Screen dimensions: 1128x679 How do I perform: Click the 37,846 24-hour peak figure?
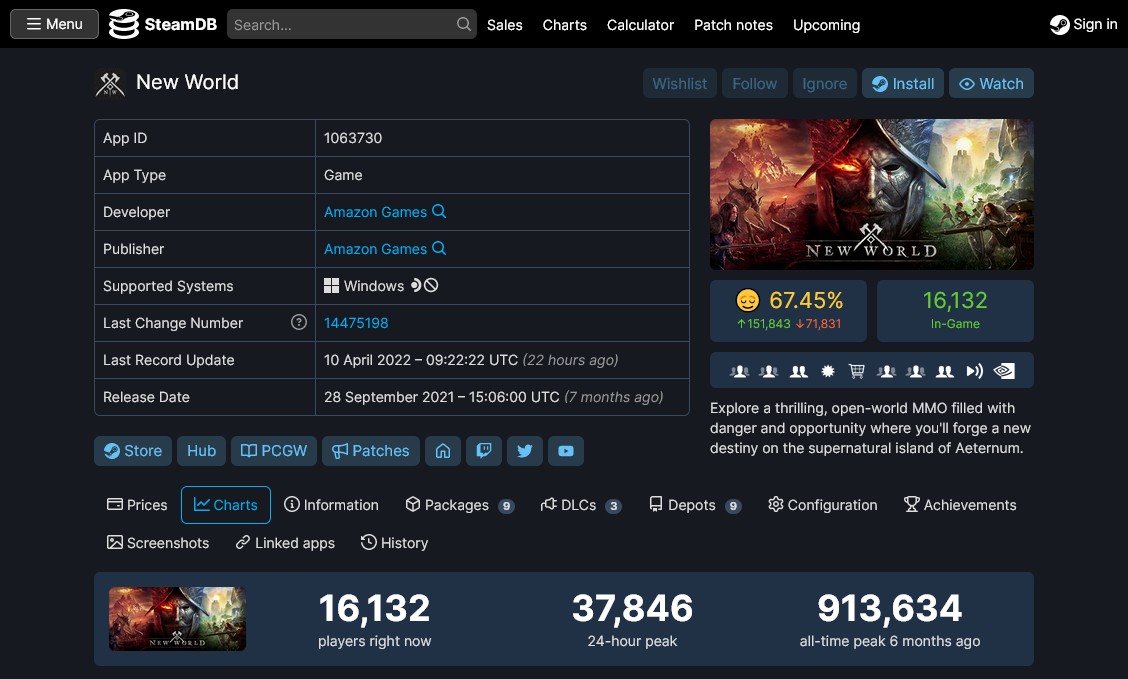point(632,609)
